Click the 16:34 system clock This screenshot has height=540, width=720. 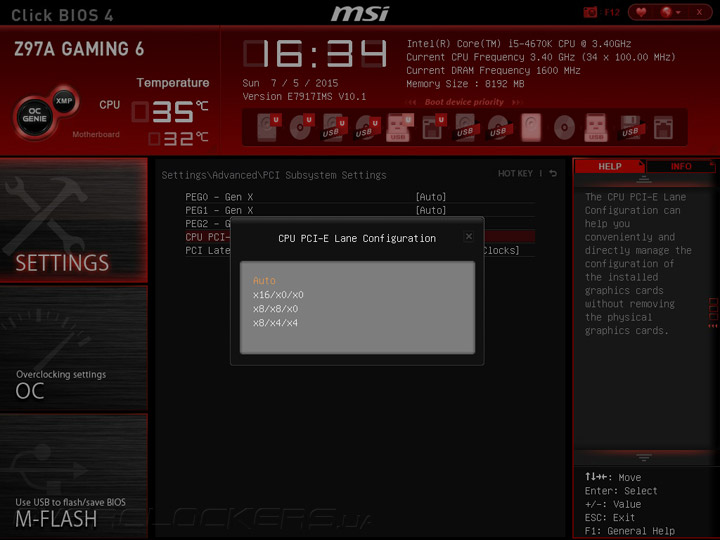coord(315,54)
